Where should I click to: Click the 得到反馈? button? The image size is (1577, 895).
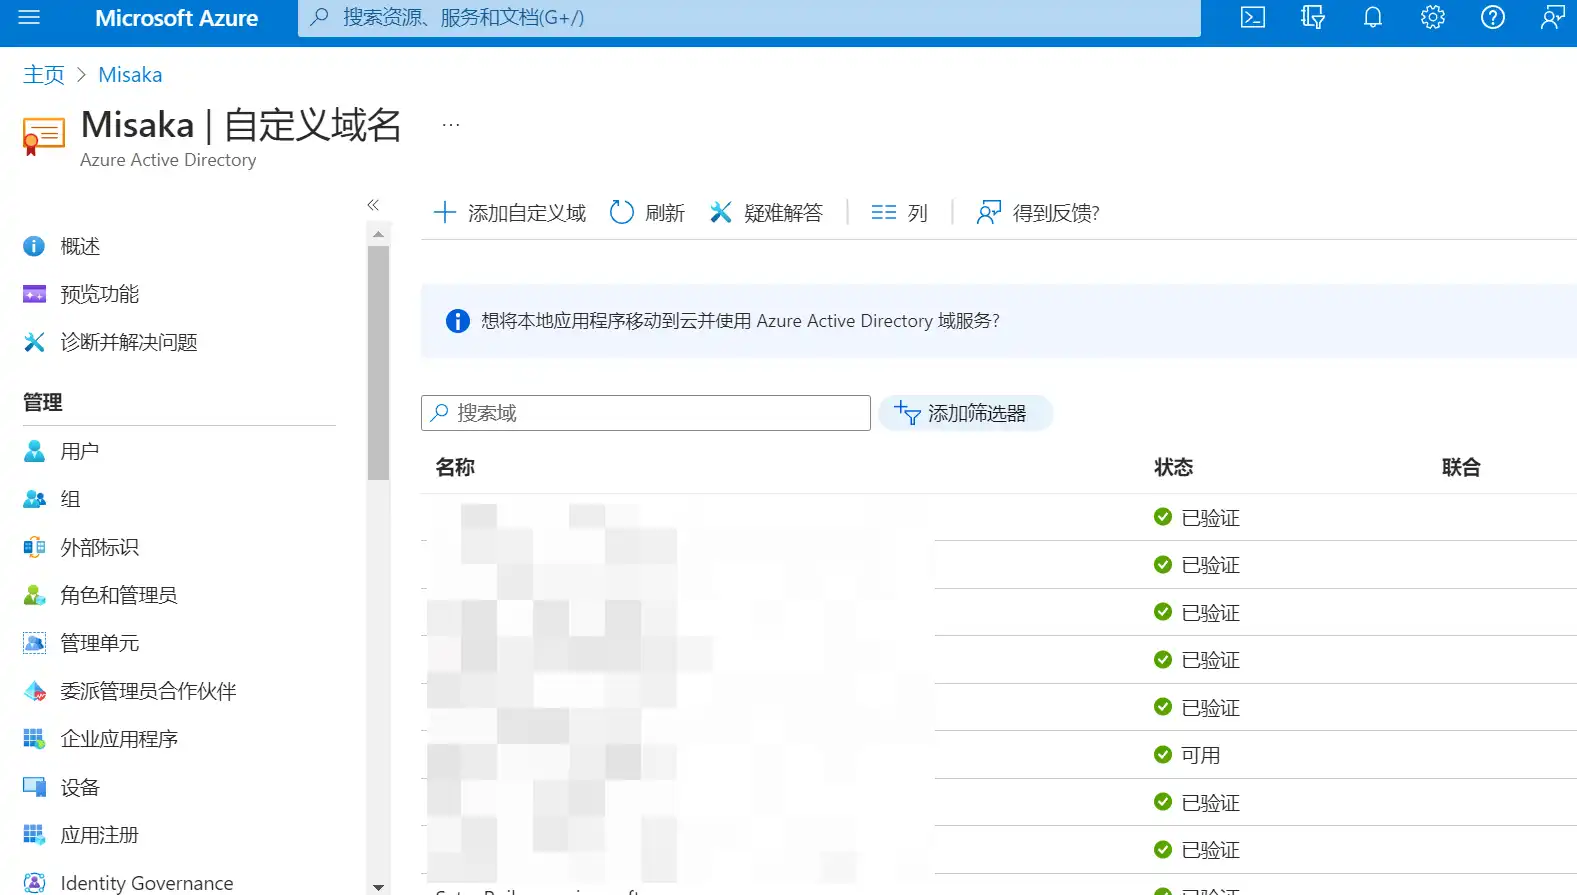pyautogui.click(x=1038, y=212)
